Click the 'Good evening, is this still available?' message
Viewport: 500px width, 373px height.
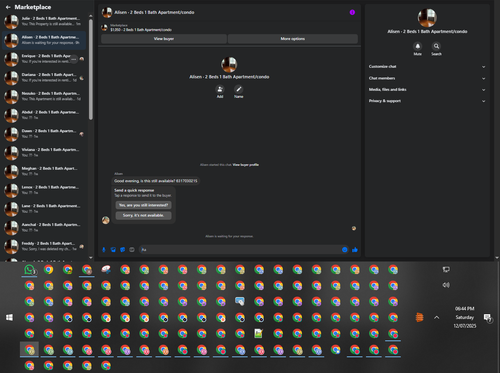coord(156,181)
